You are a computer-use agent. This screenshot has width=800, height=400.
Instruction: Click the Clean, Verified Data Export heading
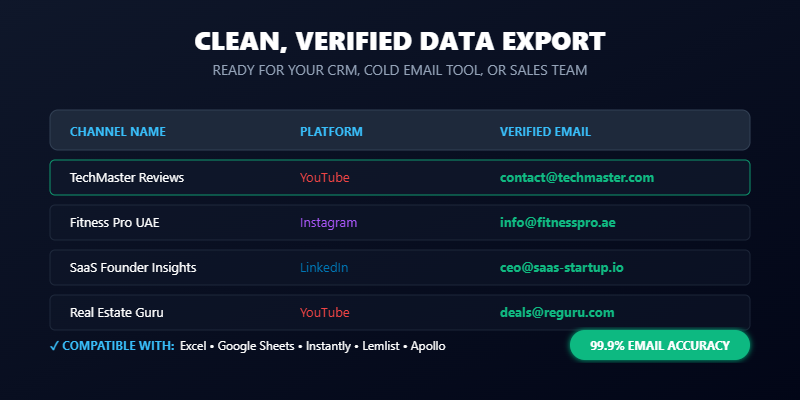(400, 41)
